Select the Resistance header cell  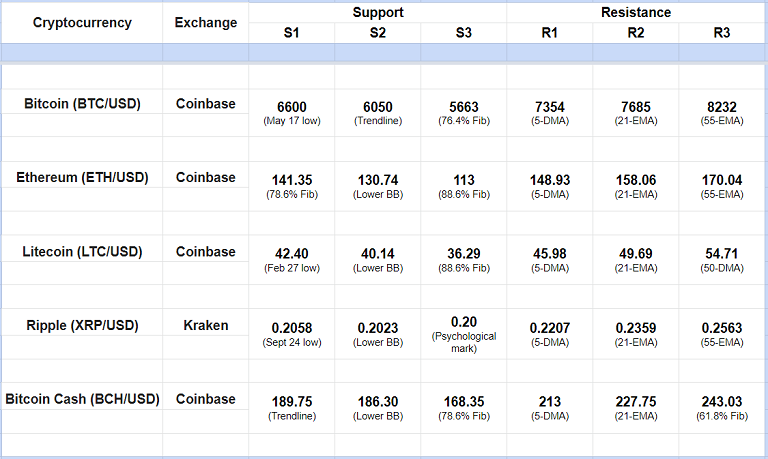click(x=636, y=13)
